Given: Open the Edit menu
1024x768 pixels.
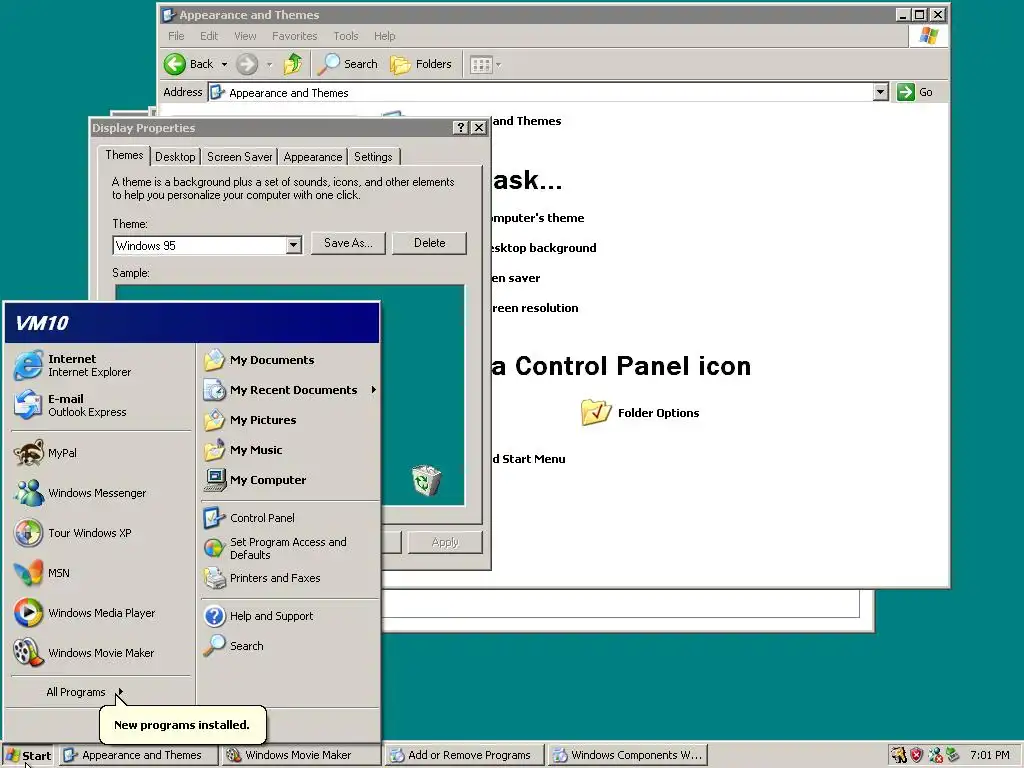Looking at the screenshot, I should pos(209,36).
